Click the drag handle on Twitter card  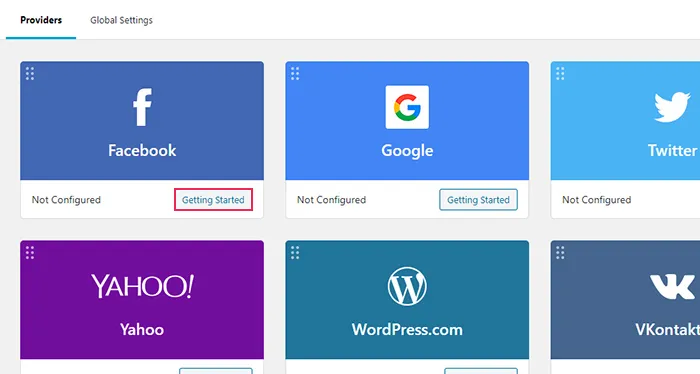[560, 74]
